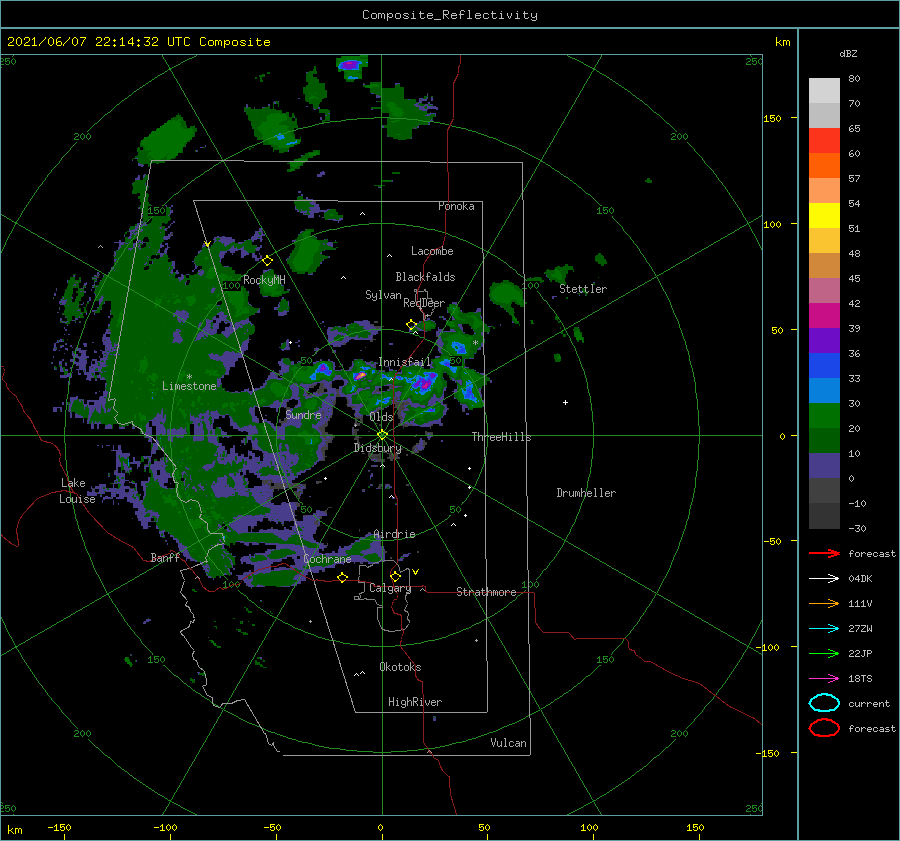Click the red forecast ellipse icon
This screenshot has height=841, width=900.
(824, 728)
